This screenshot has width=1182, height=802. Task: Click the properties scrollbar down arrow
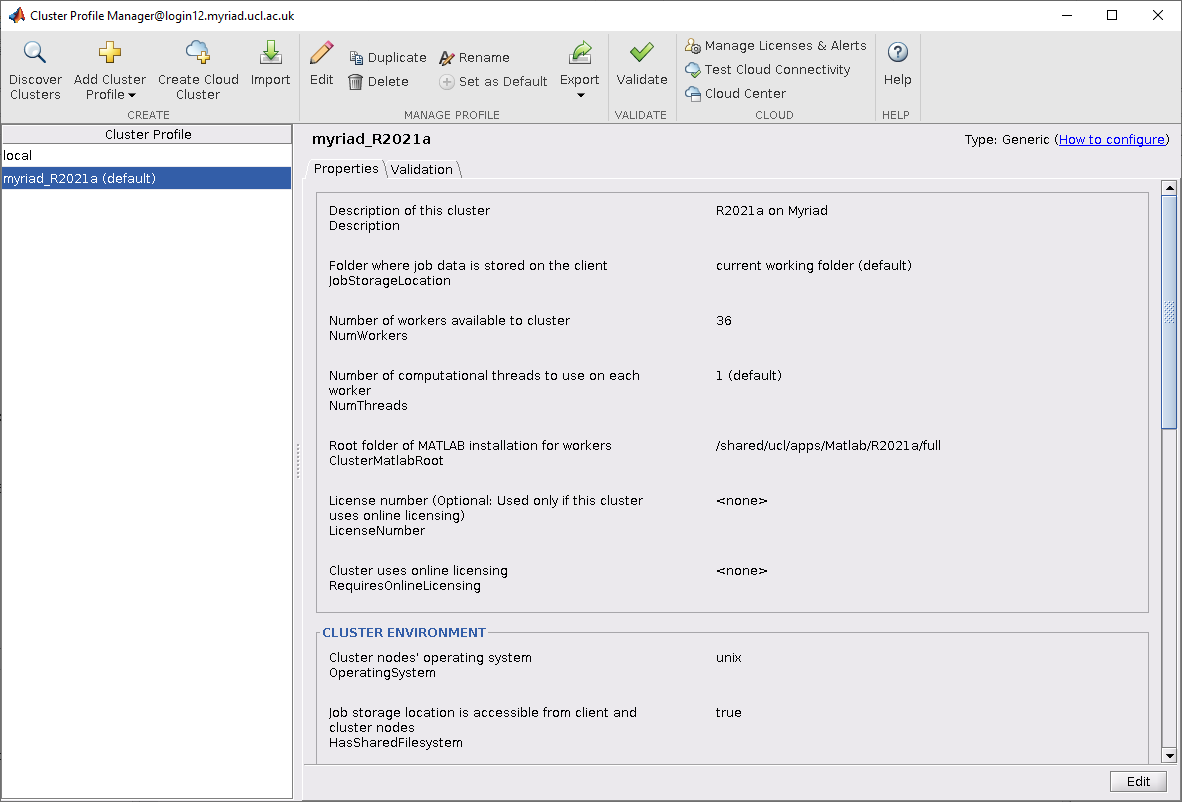point(1169,756)
